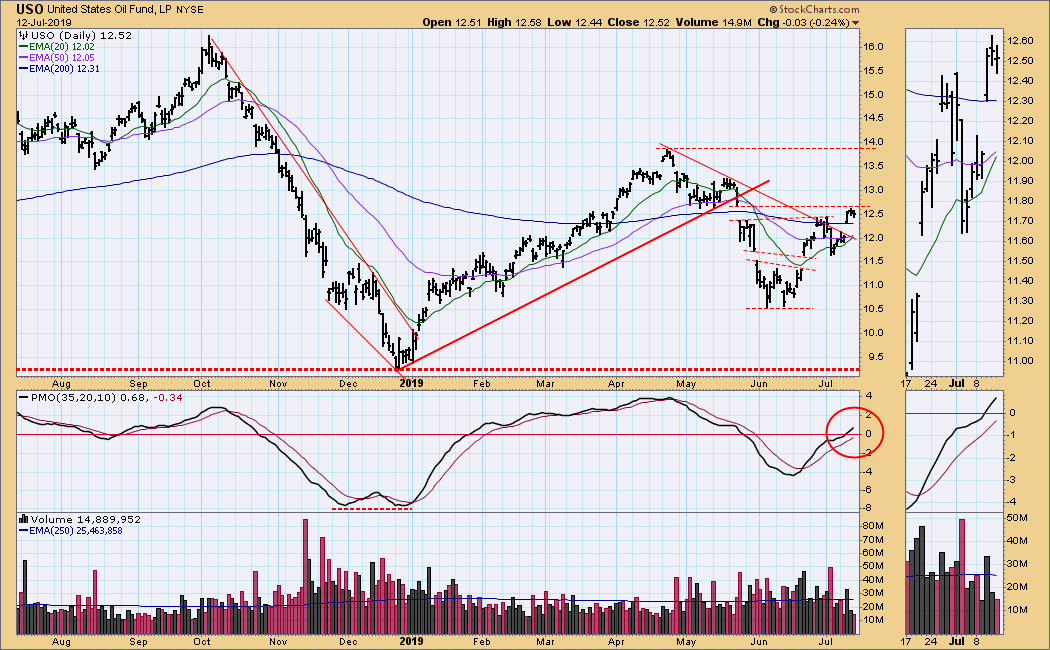Click the Open 12.51 value

[x=451, y=22]
